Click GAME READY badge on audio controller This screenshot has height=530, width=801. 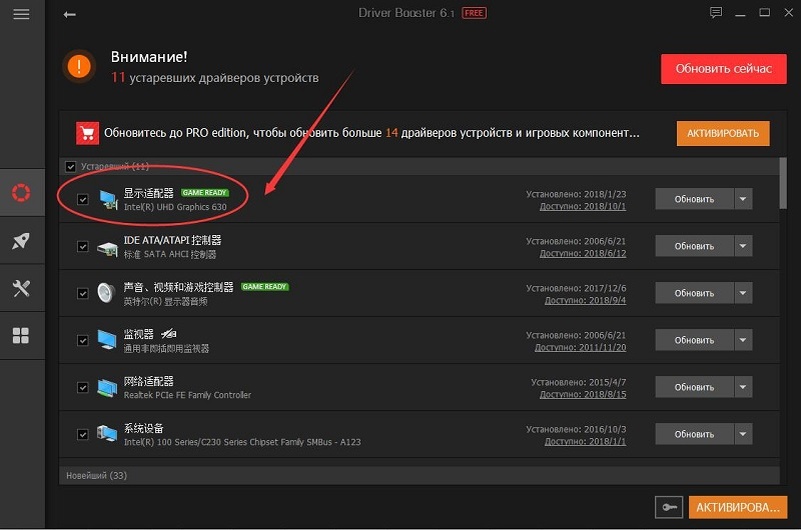click(x=265, y=286)
